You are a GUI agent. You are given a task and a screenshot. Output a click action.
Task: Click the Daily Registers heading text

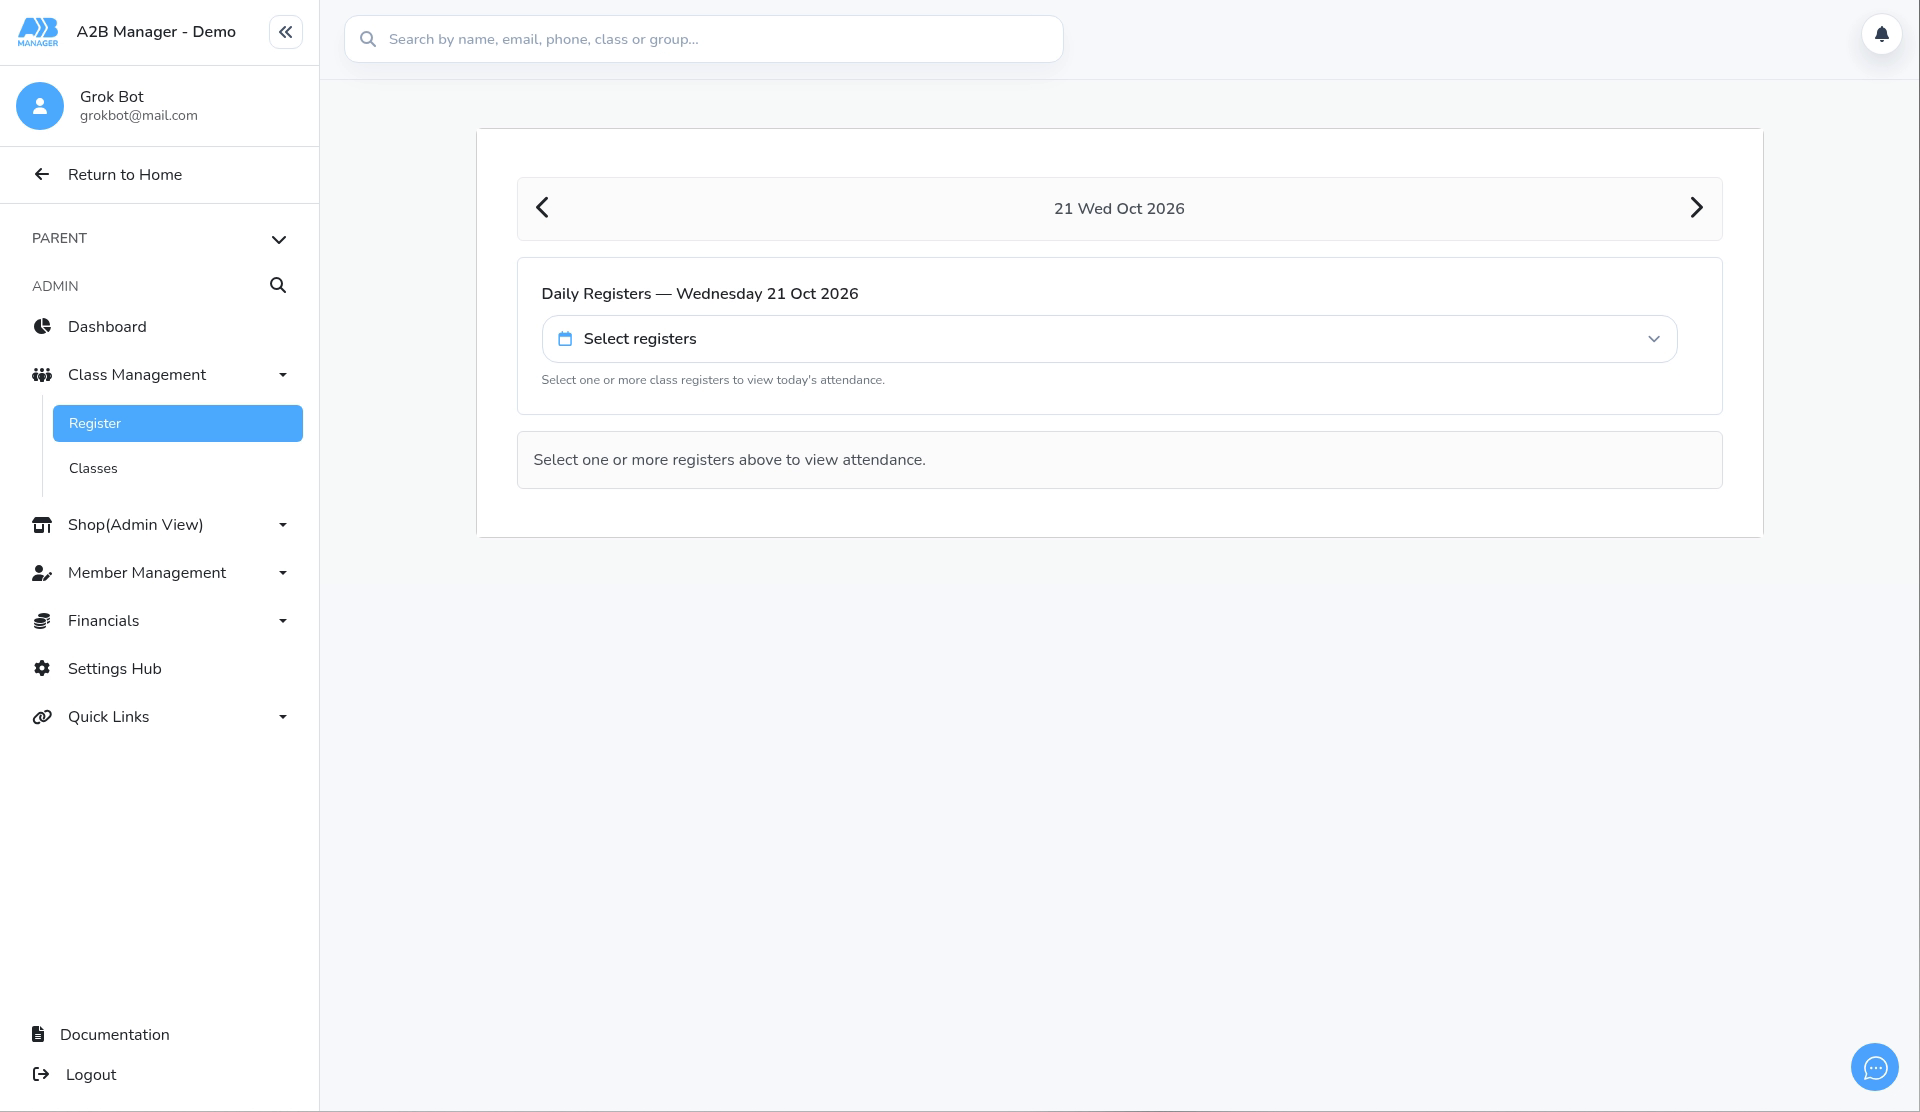[x=700, y=294]
